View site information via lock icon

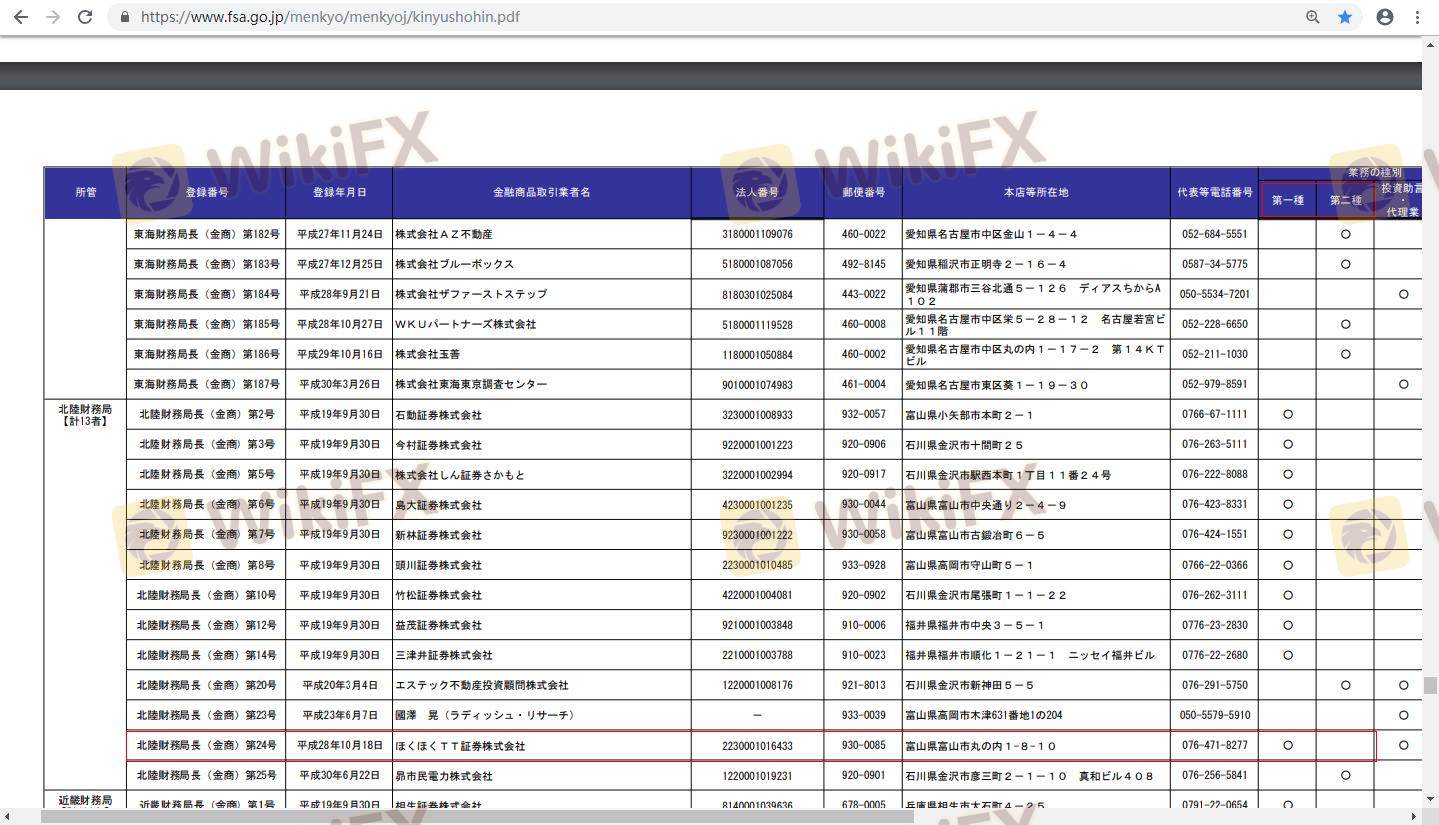click(x=125, y=17)
